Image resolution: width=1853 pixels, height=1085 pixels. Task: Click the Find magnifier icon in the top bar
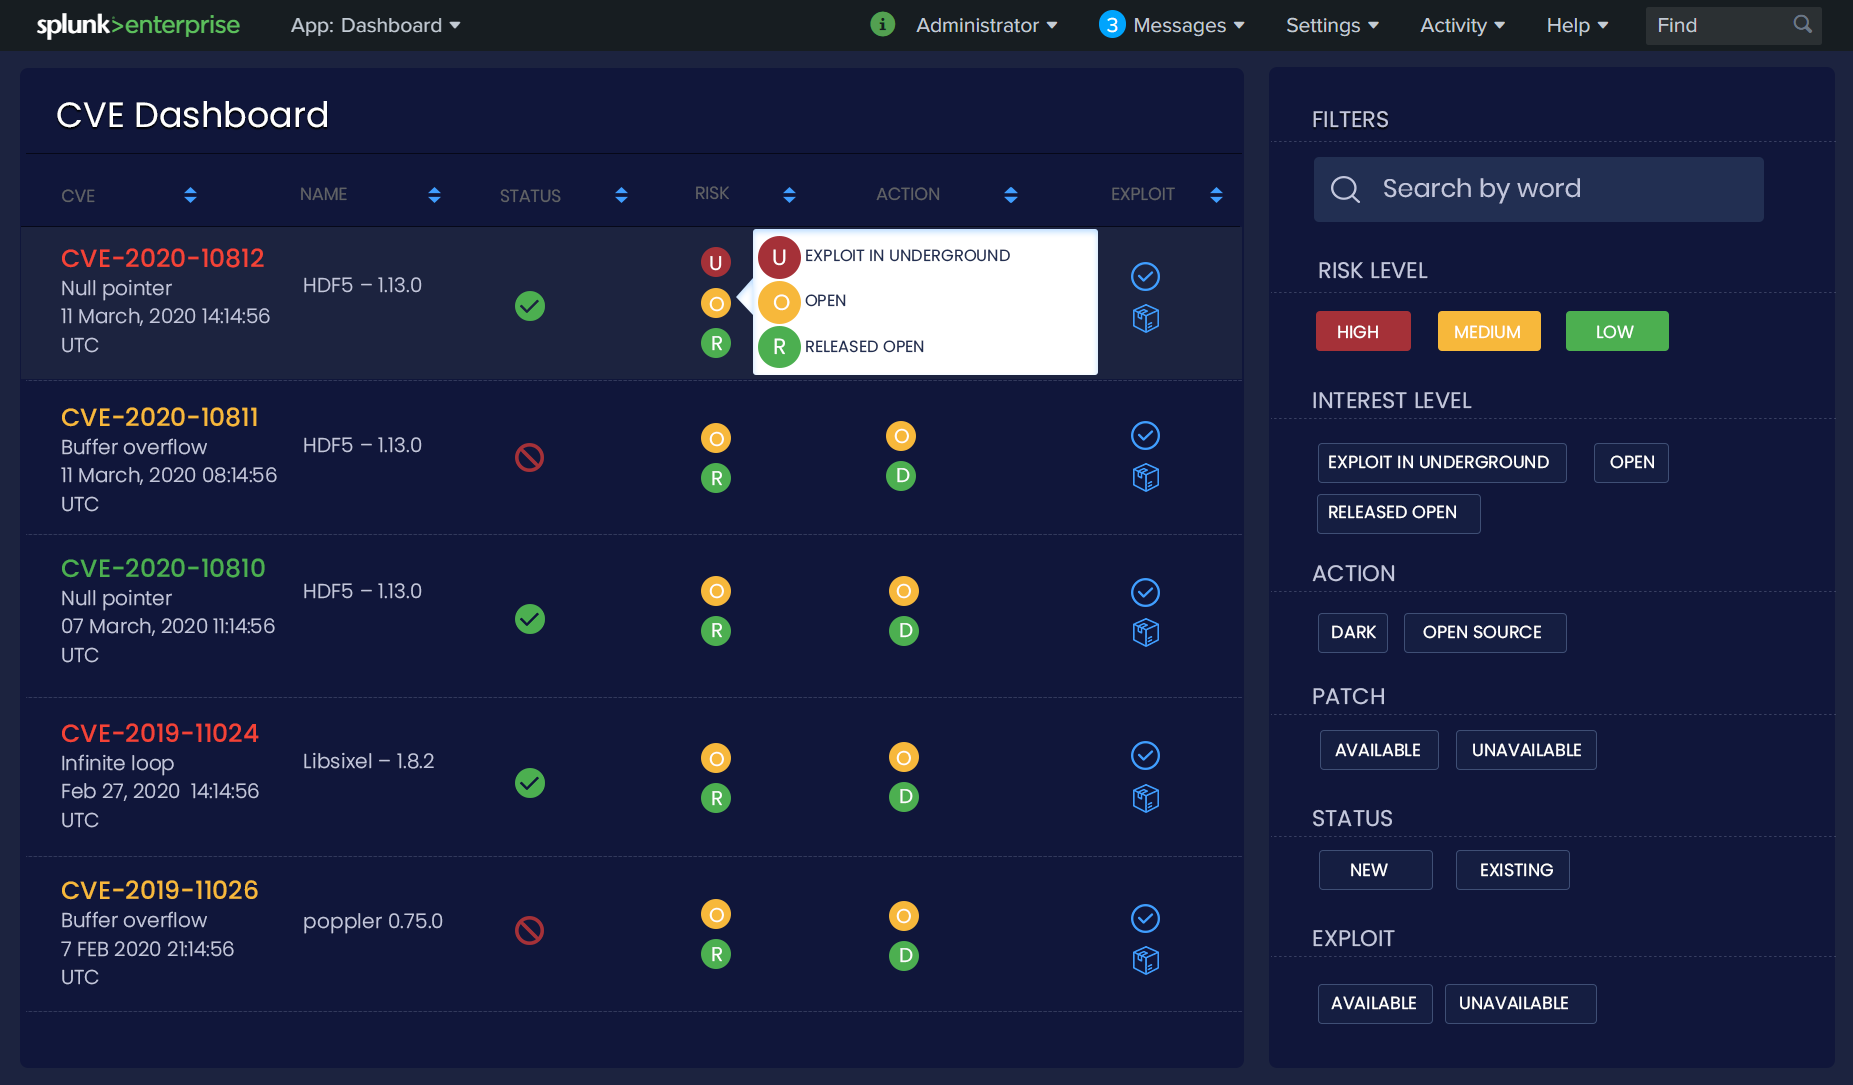1801,24
